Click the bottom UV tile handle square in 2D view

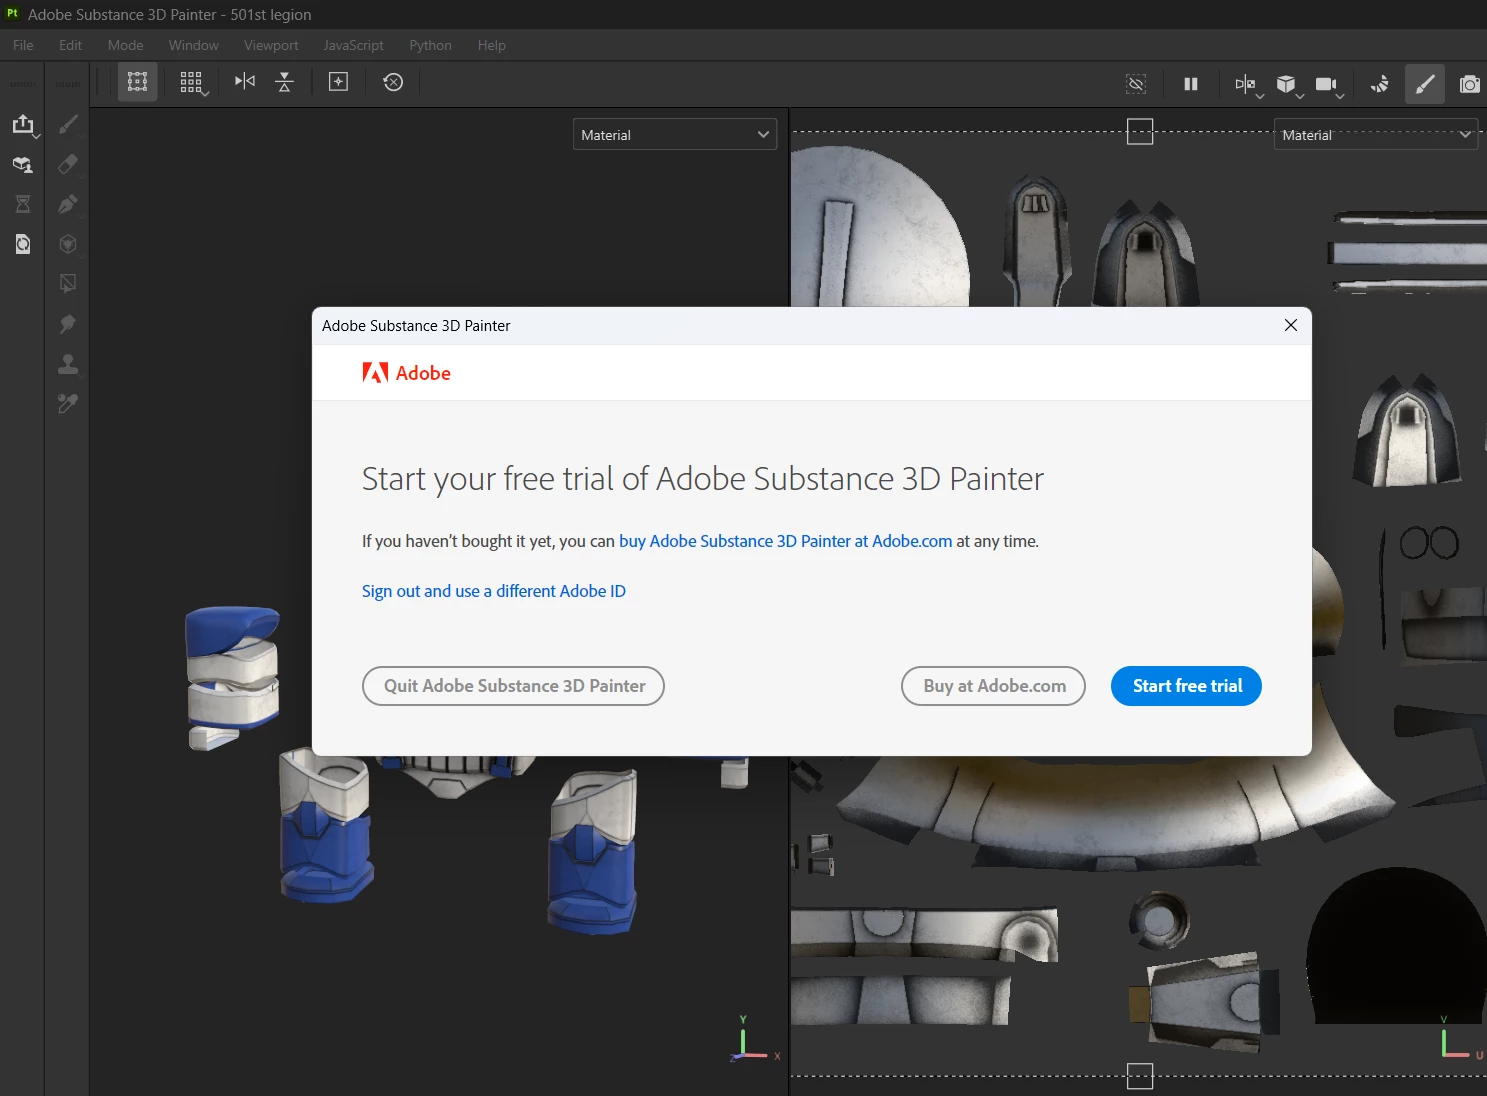coord(1140,1076)
